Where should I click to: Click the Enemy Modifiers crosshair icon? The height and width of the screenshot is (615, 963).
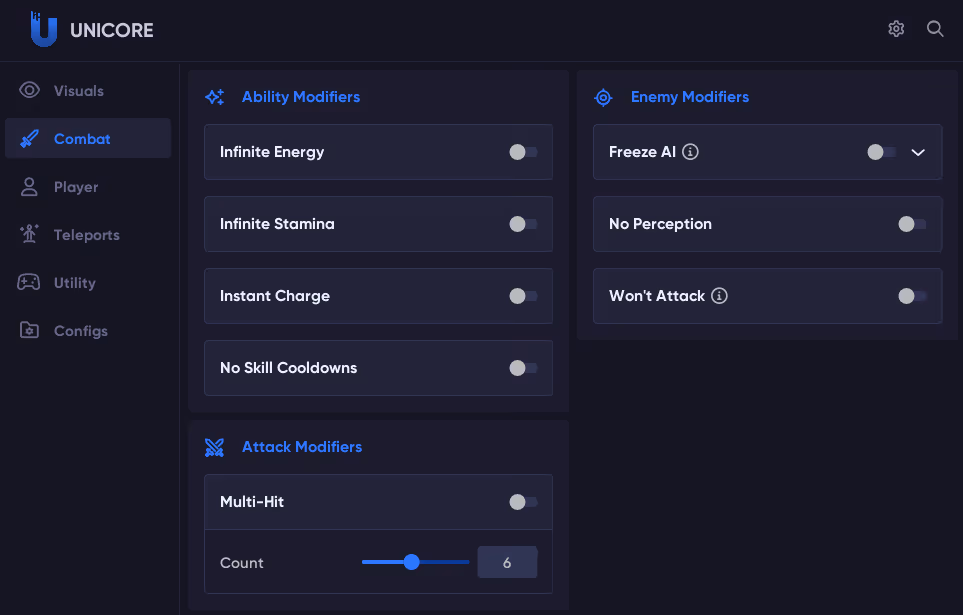[603, 97]
